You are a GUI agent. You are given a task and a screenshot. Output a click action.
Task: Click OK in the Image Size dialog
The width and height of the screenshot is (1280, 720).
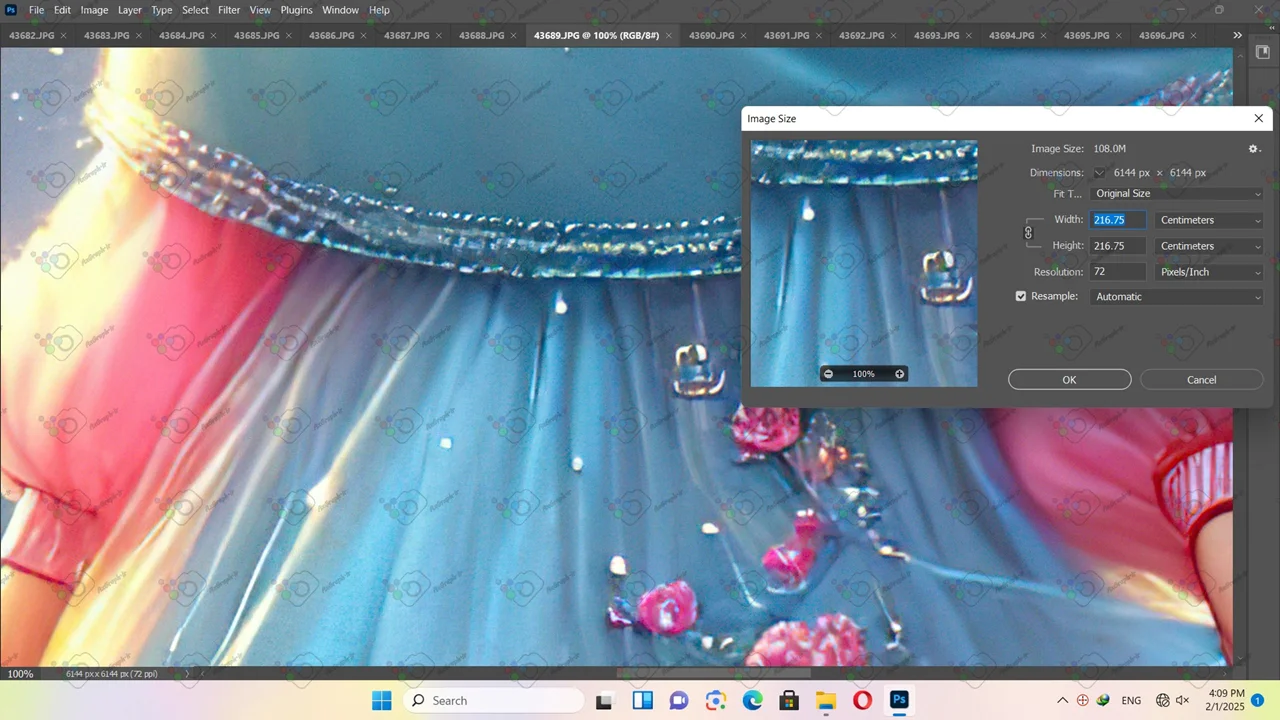click(1069, 380)
